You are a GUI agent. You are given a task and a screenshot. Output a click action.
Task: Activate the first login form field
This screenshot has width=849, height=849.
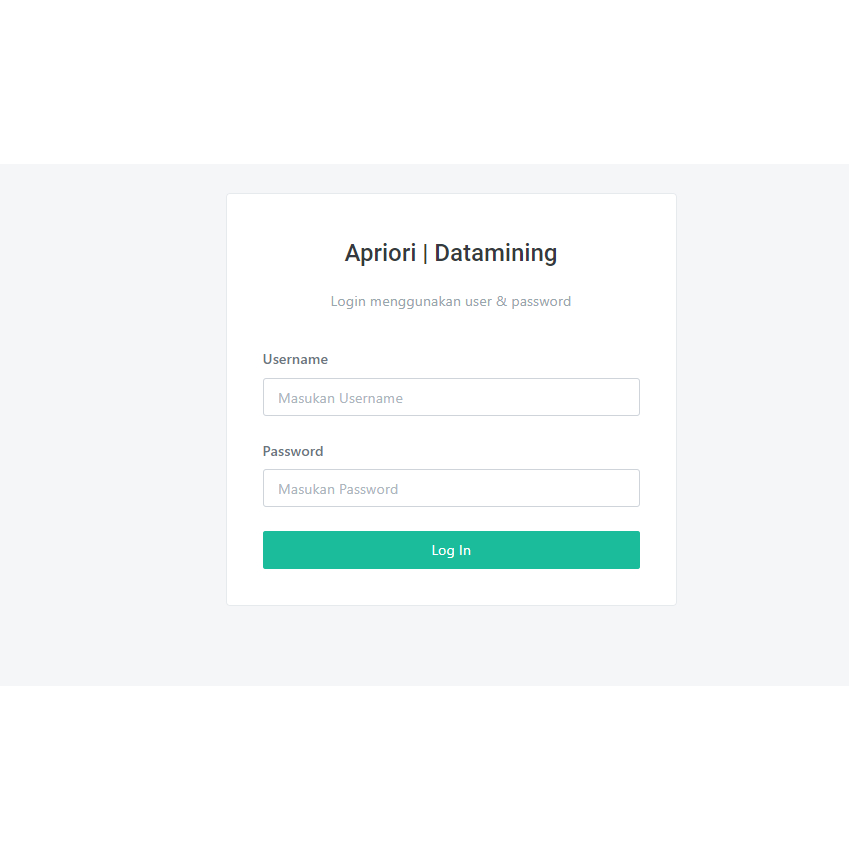[451, 397]
